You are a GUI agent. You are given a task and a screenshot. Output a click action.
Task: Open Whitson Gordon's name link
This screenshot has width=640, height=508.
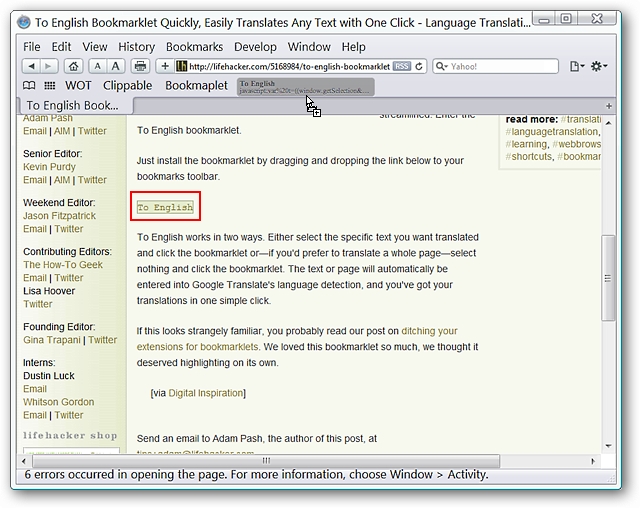pos(58,402)
